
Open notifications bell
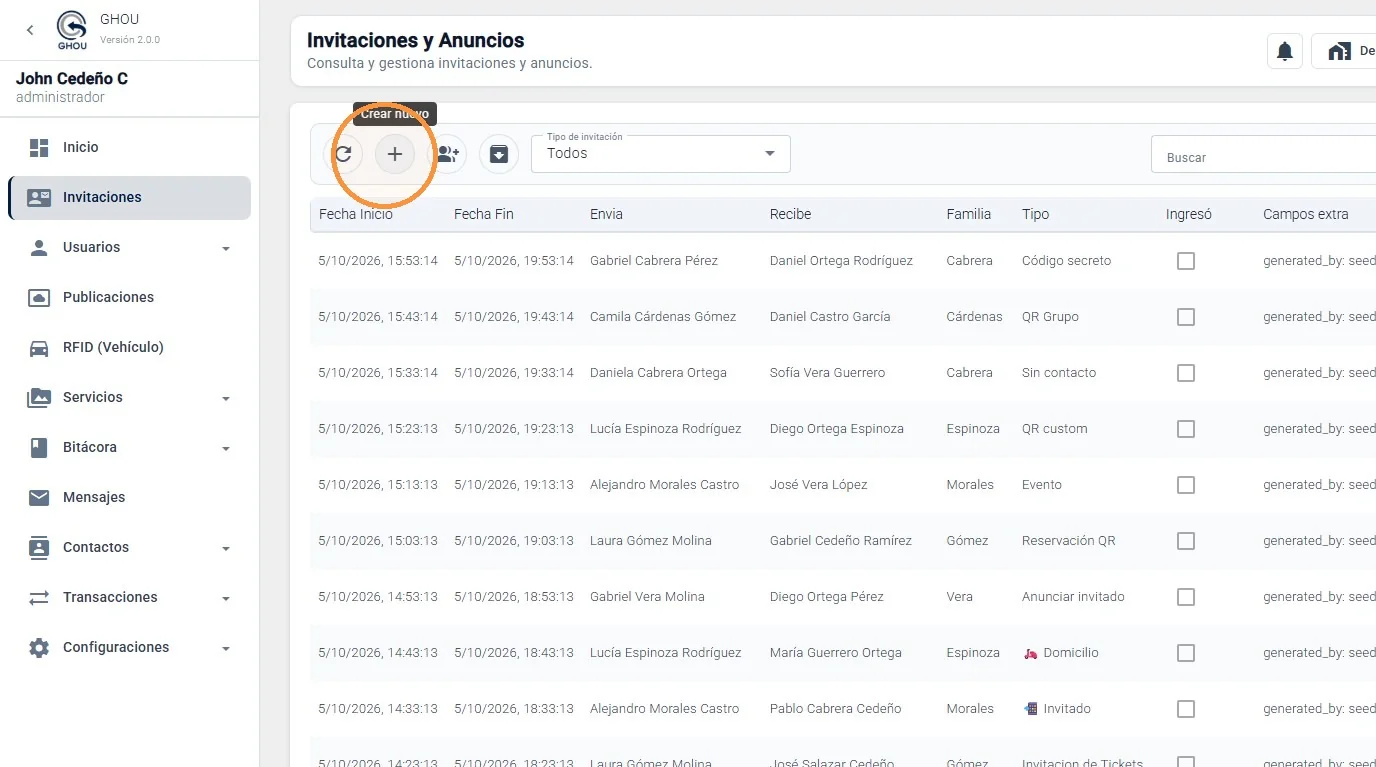(1285, 51)
